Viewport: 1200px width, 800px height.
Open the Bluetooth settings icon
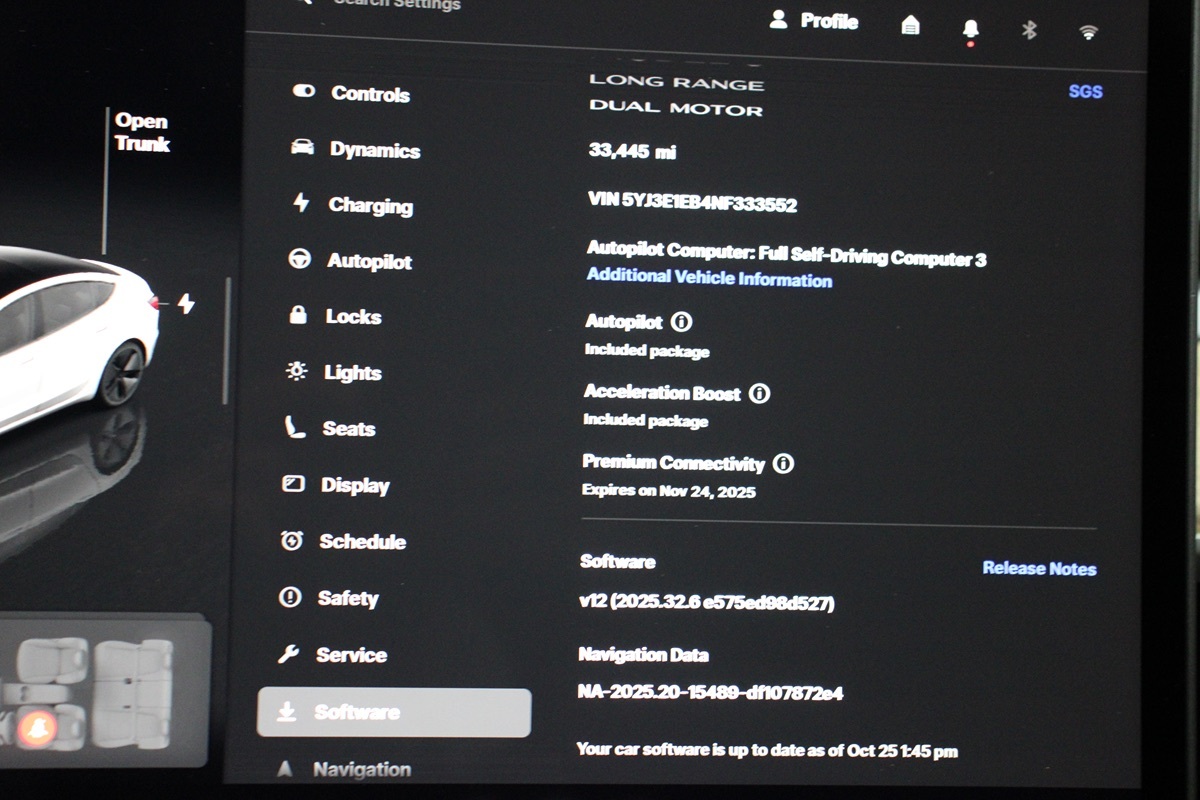click(x=1029, y=30)
